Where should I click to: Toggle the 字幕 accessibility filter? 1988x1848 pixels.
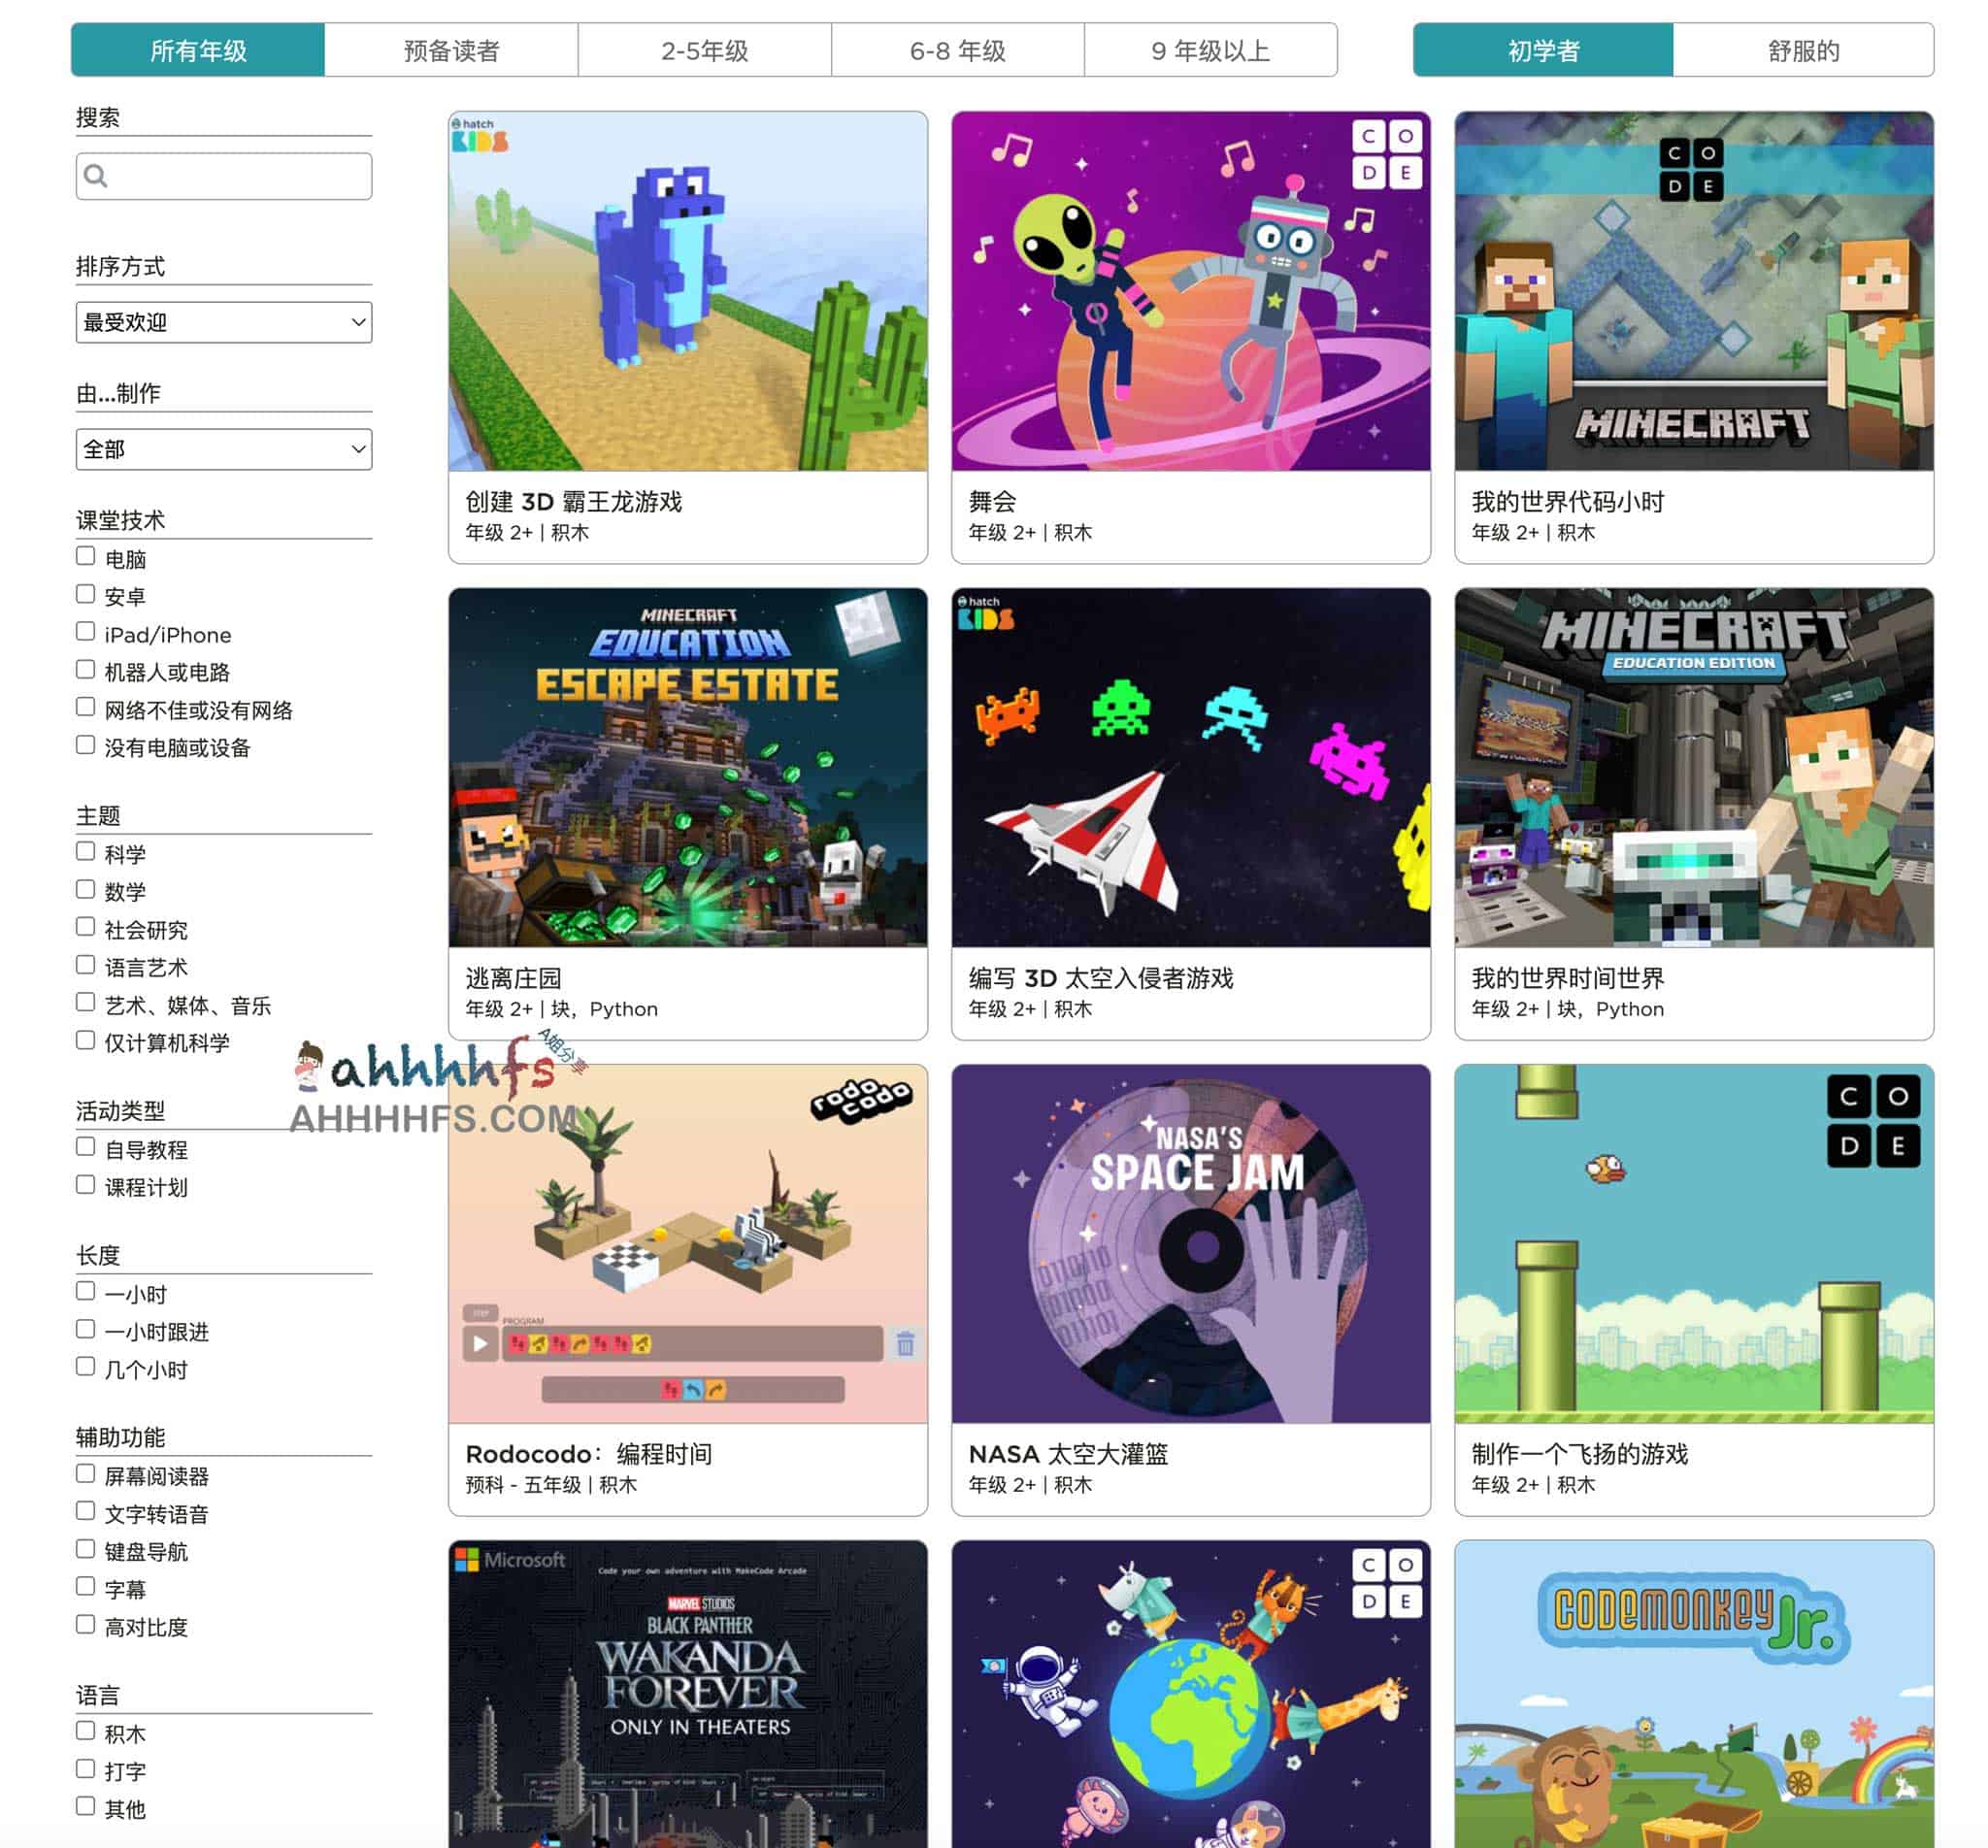tap(85, 1585)
